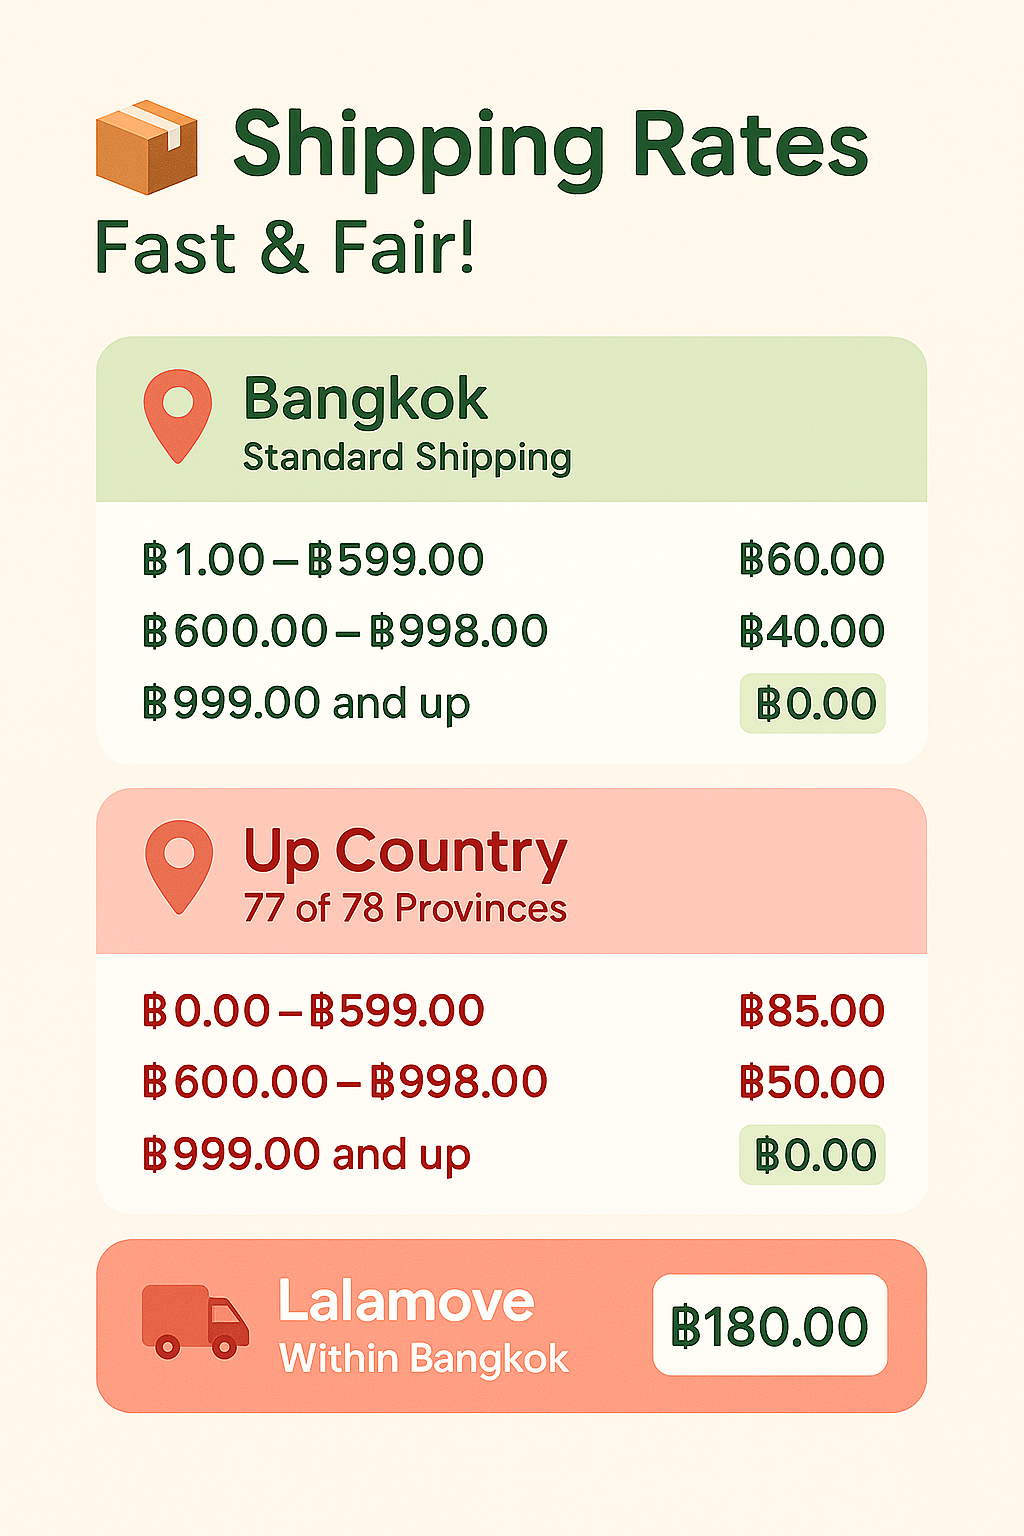
Task: Click Bangkok's ฿0.00 free shipping badge
Action: click(813, 703)
